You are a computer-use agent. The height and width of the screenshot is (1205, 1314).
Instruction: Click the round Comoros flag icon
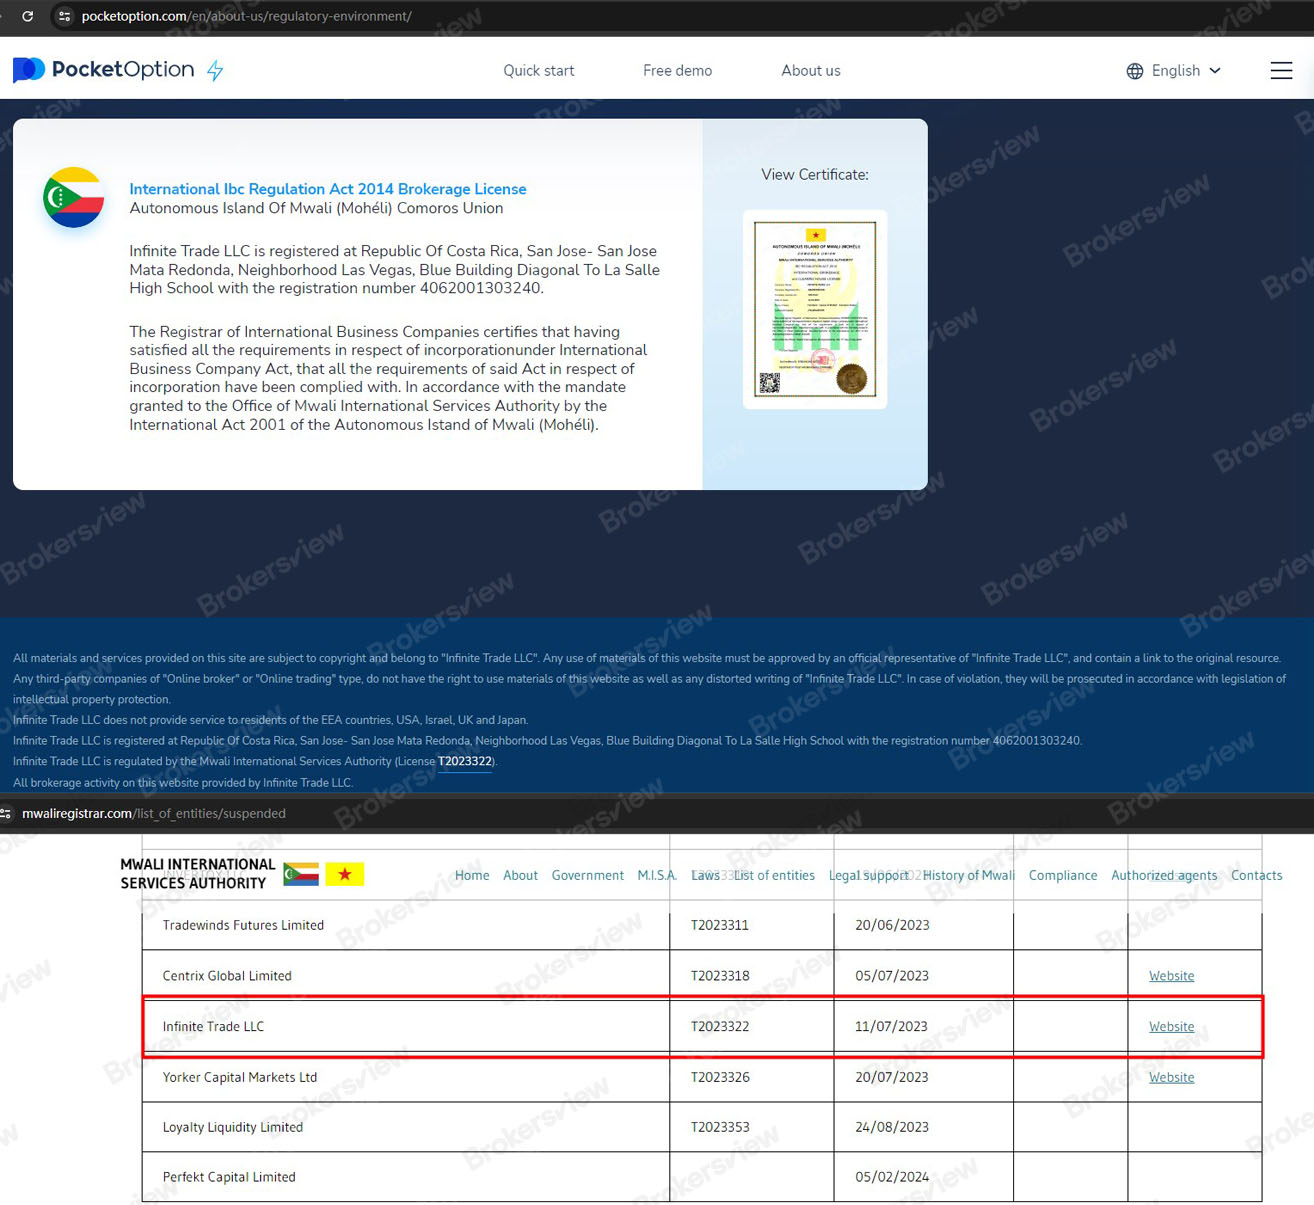coord(73,197)
